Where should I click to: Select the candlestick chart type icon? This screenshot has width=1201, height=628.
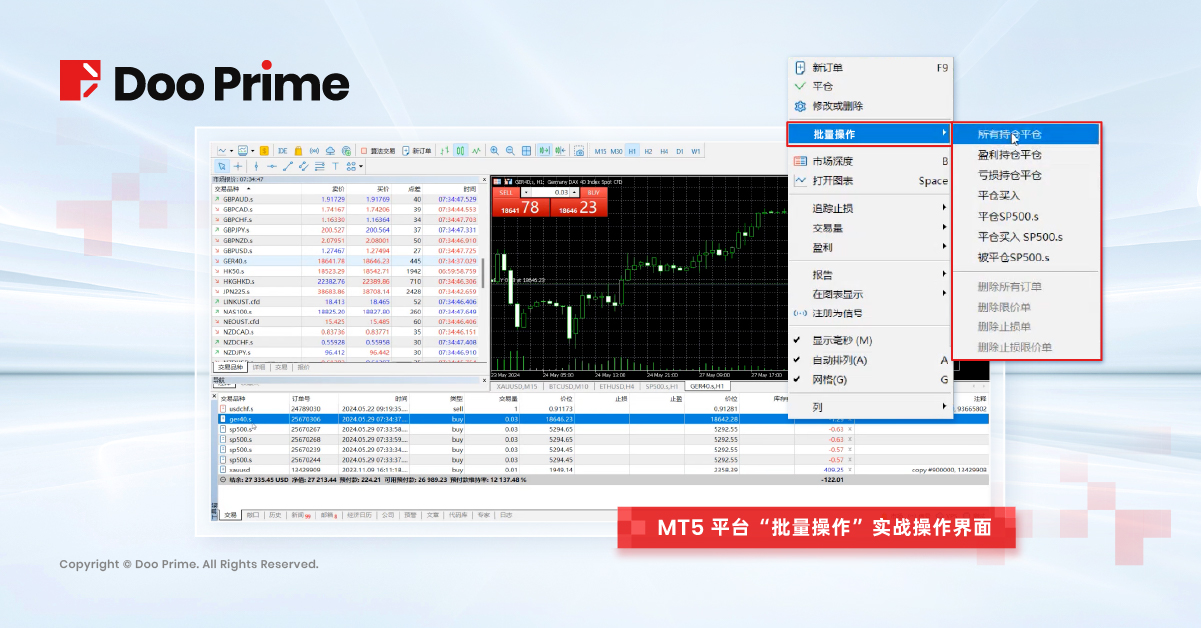pos(460,151)
